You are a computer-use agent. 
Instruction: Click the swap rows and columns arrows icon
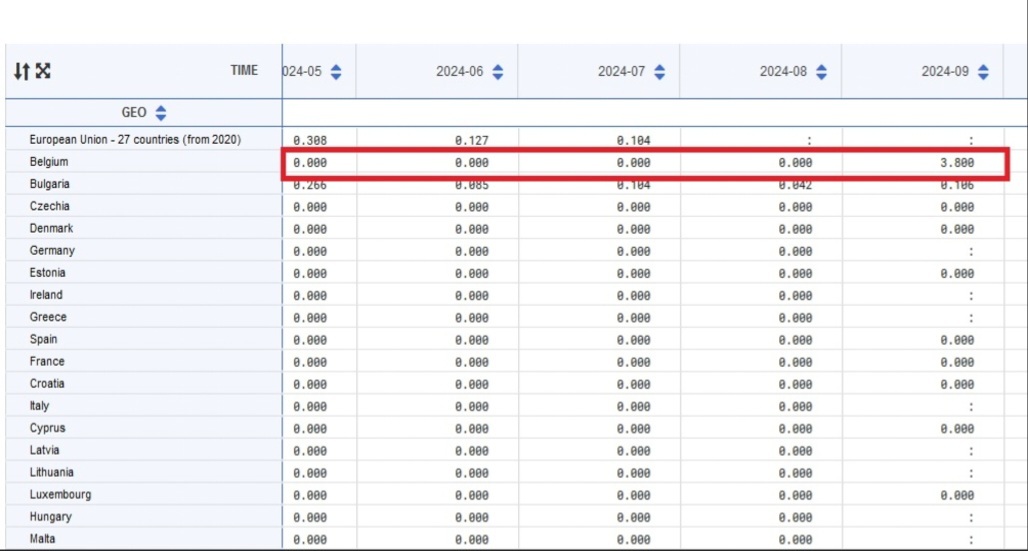pyautogui.click(x=22, y=71)
